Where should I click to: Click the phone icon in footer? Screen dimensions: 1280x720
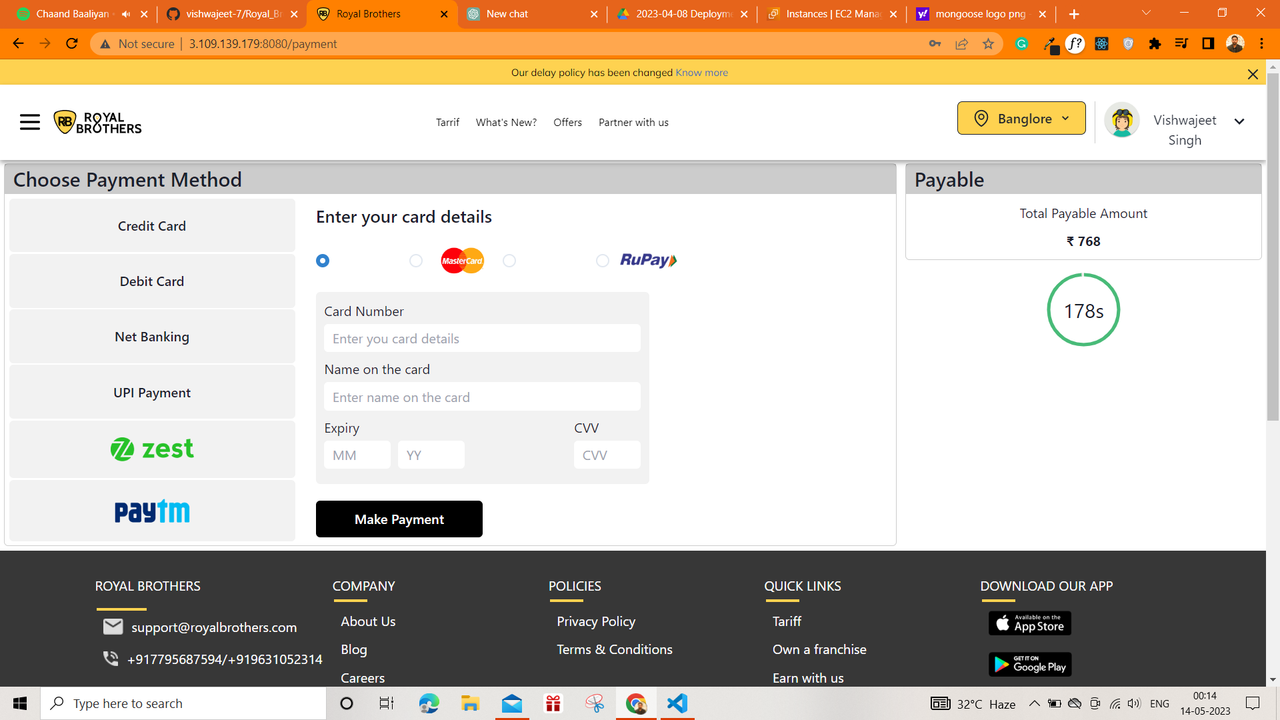pos(111,659)
